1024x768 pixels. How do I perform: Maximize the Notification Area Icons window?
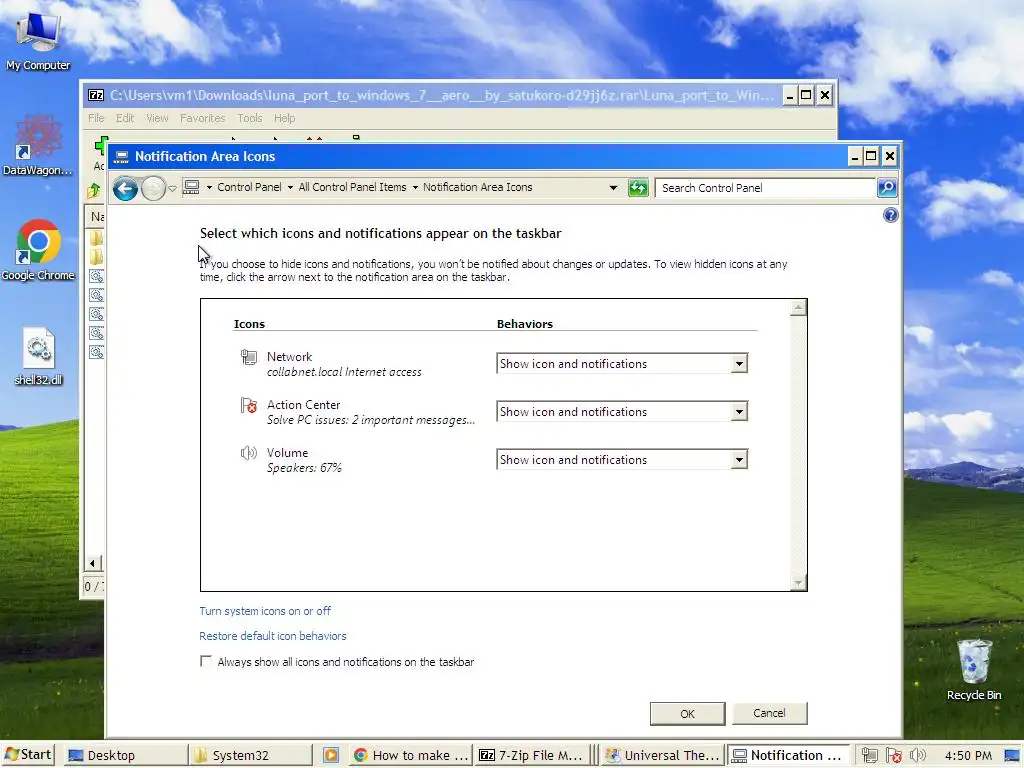pyautogui.click(x=871, y=156)
